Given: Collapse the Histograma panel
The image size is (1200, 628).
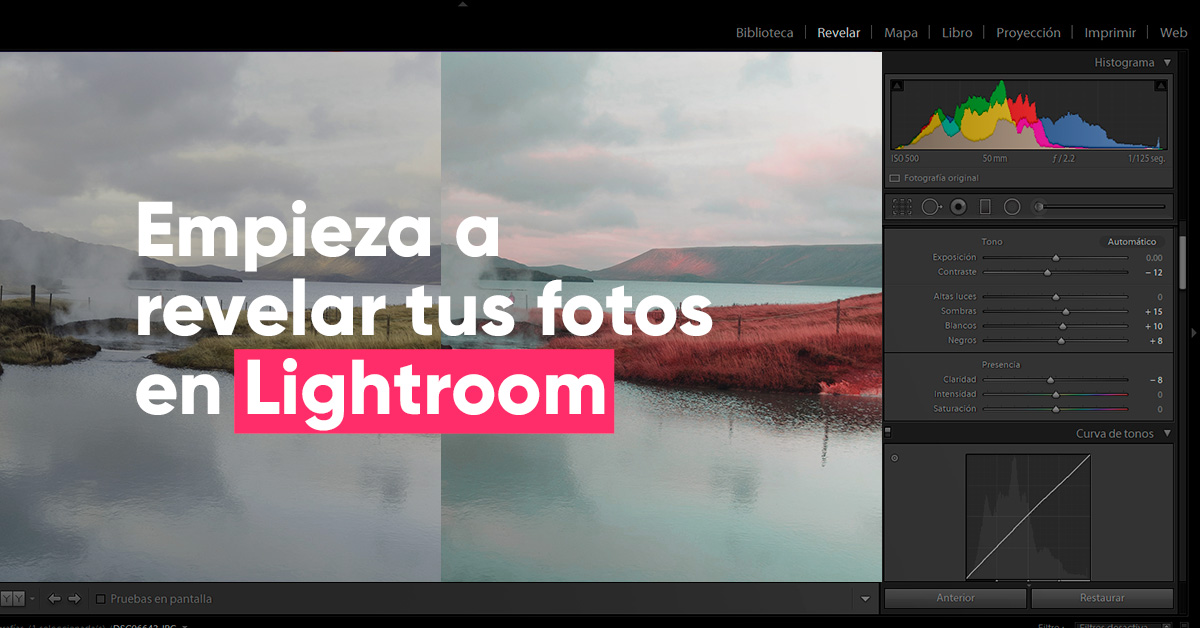Looking at the screenshot, I should click(x=1167, y=63).
